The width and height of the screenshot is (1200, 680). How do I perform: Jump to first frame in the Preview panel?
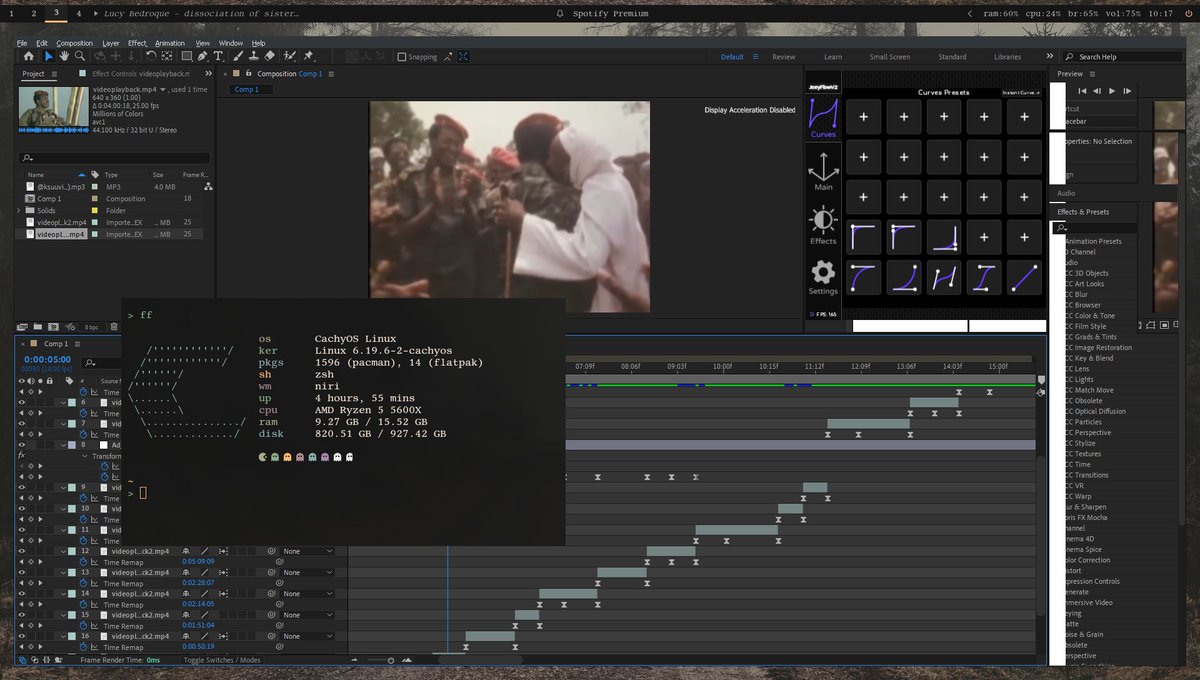pos(1082,91)
